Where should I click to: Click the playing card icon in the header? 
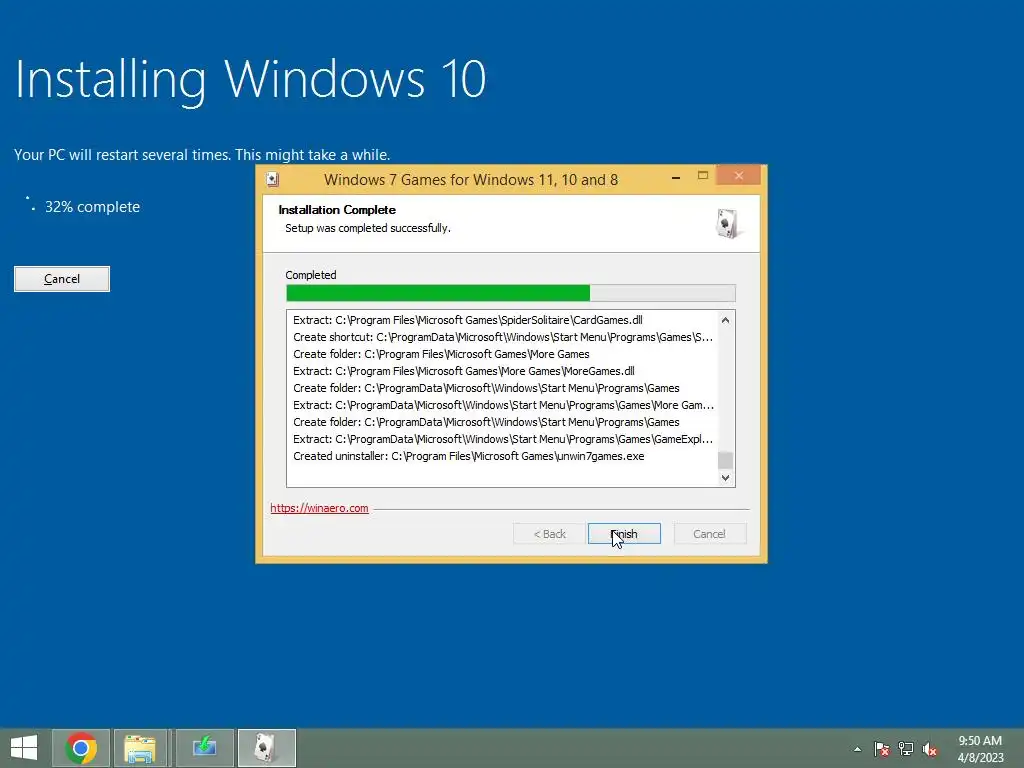click(728, 223)
